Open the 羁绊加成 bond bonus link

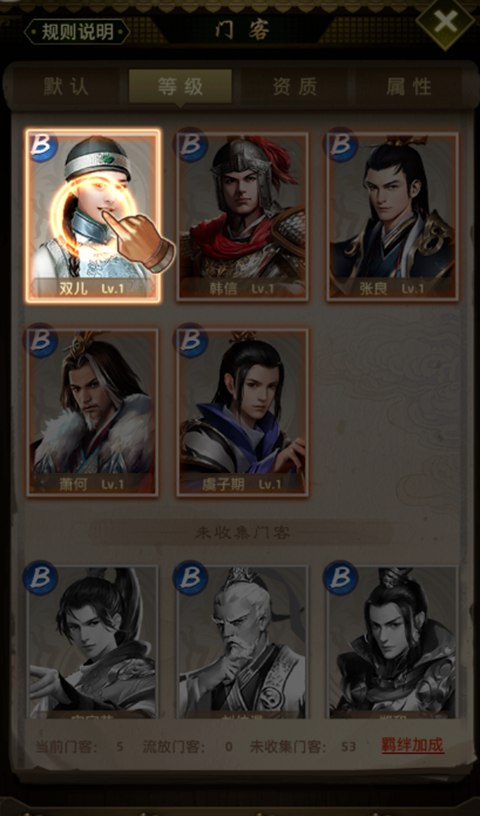point(413,746)
